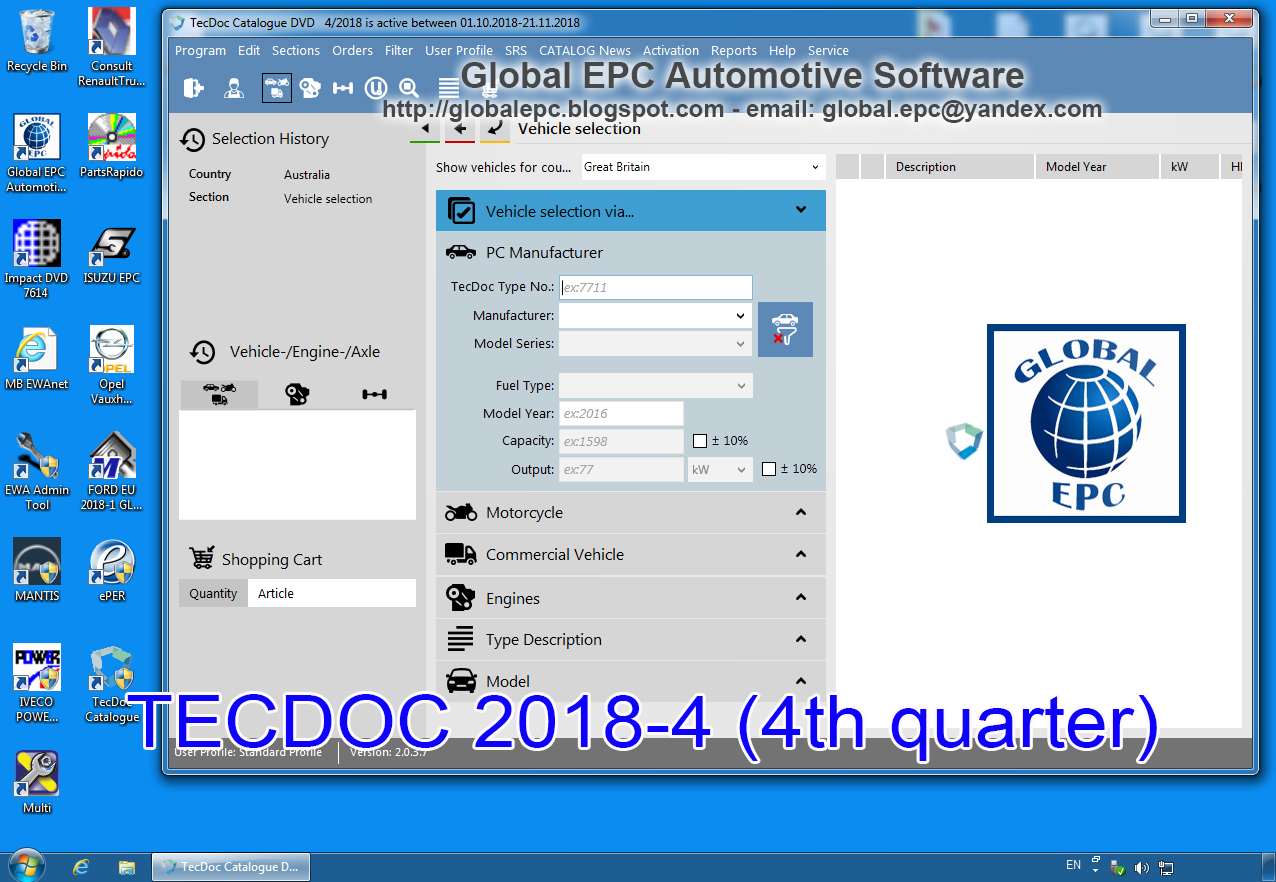Expand the Commercial Vehicle section

[x=631, y=554]
